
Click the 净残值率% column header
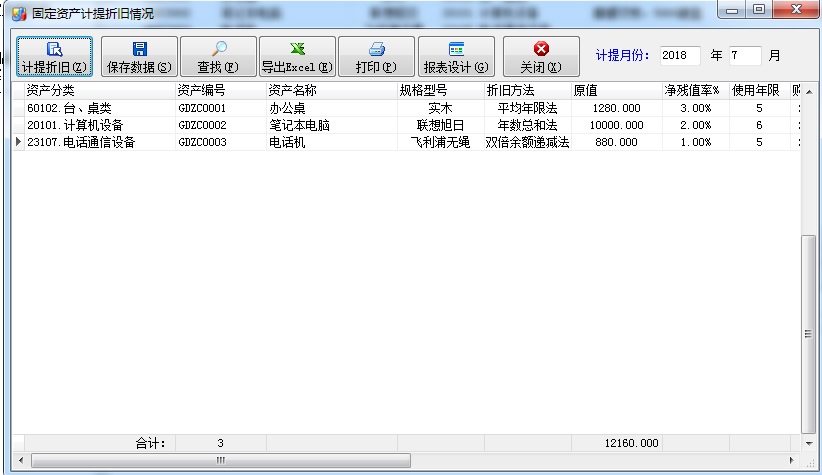696,91
